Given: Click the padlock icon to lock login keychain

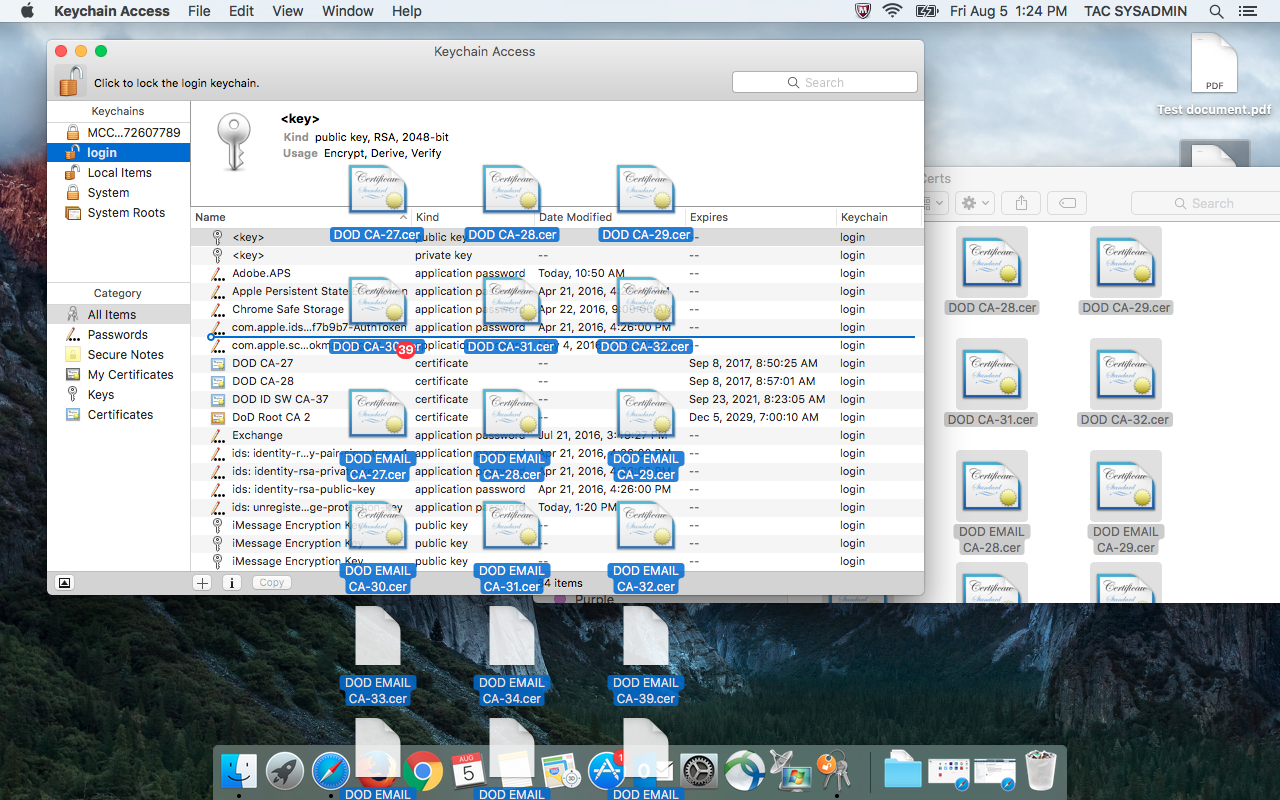Looking at the screenshot, I should (x=70, y=81).
